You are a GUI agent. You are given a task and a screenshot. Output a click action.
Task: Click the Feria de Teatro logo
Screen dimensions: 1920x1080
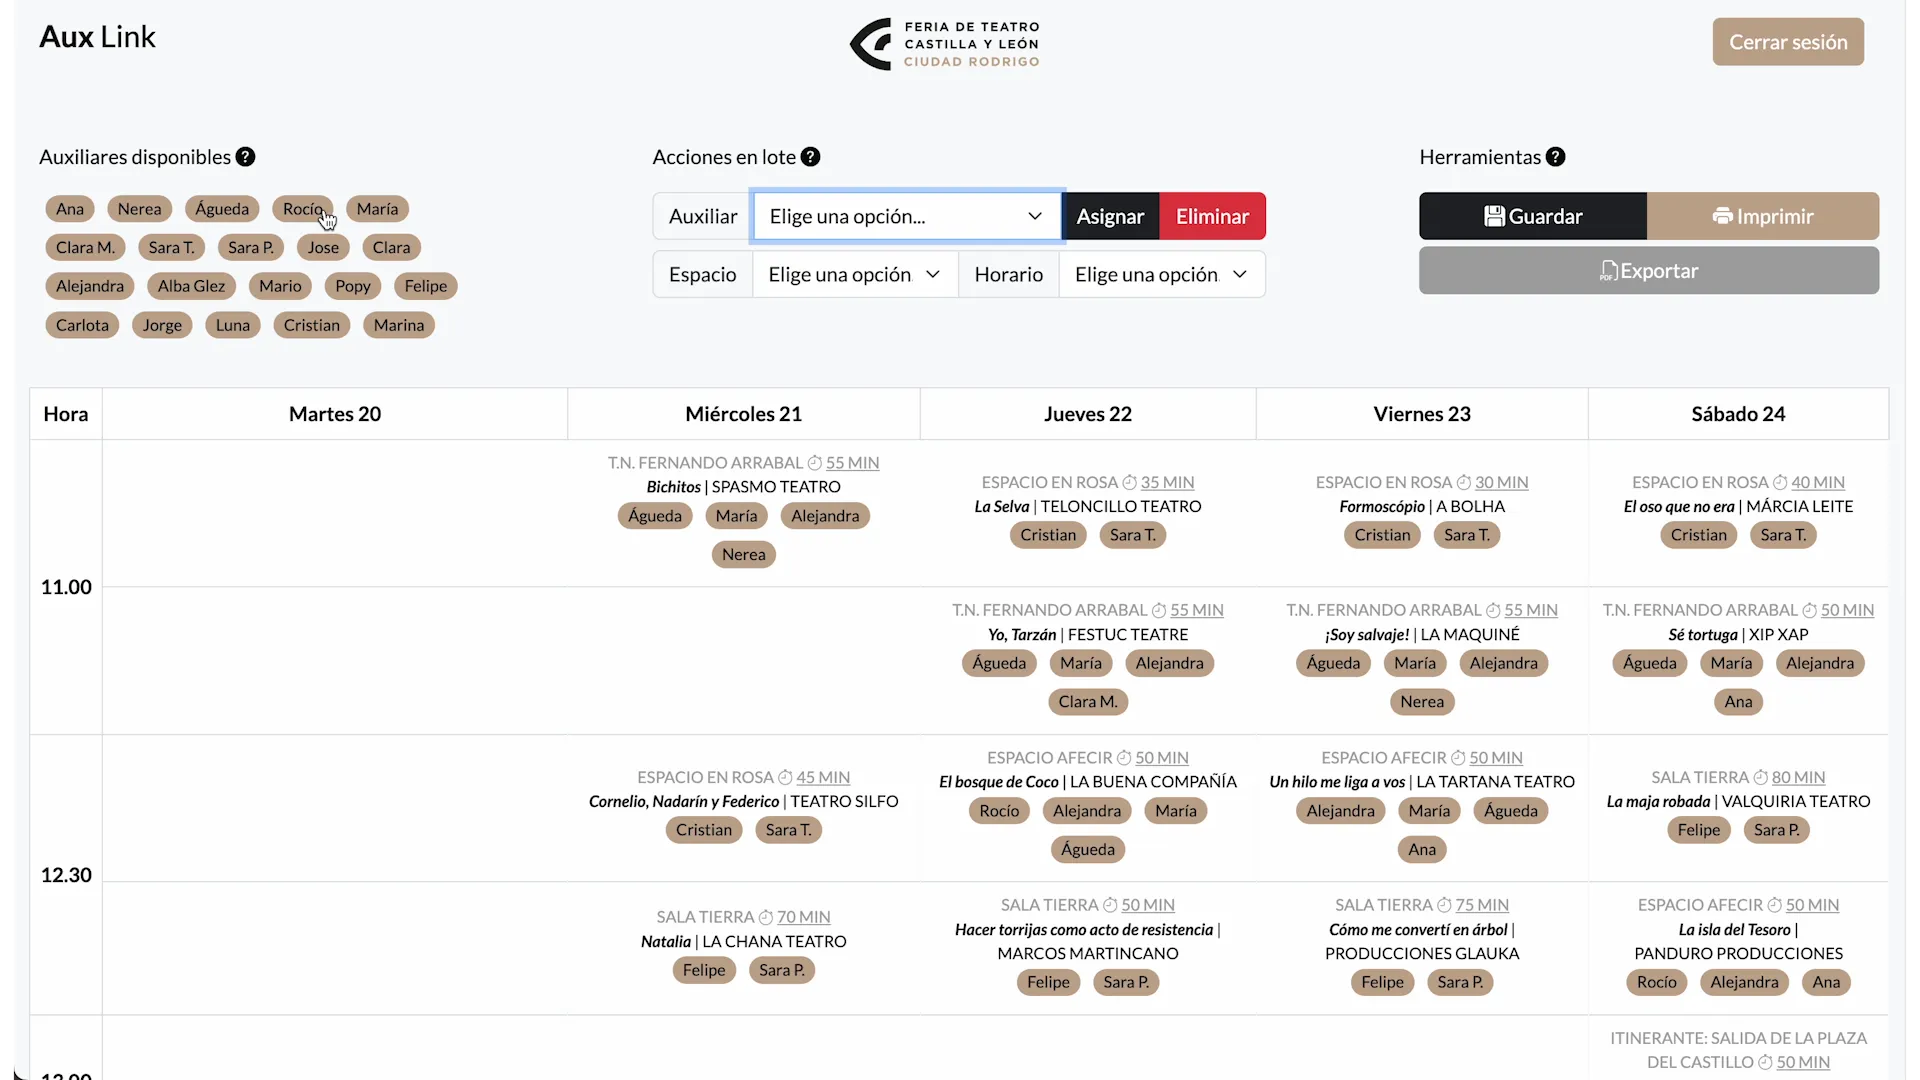pyautogui.click(x=945, y=44)
